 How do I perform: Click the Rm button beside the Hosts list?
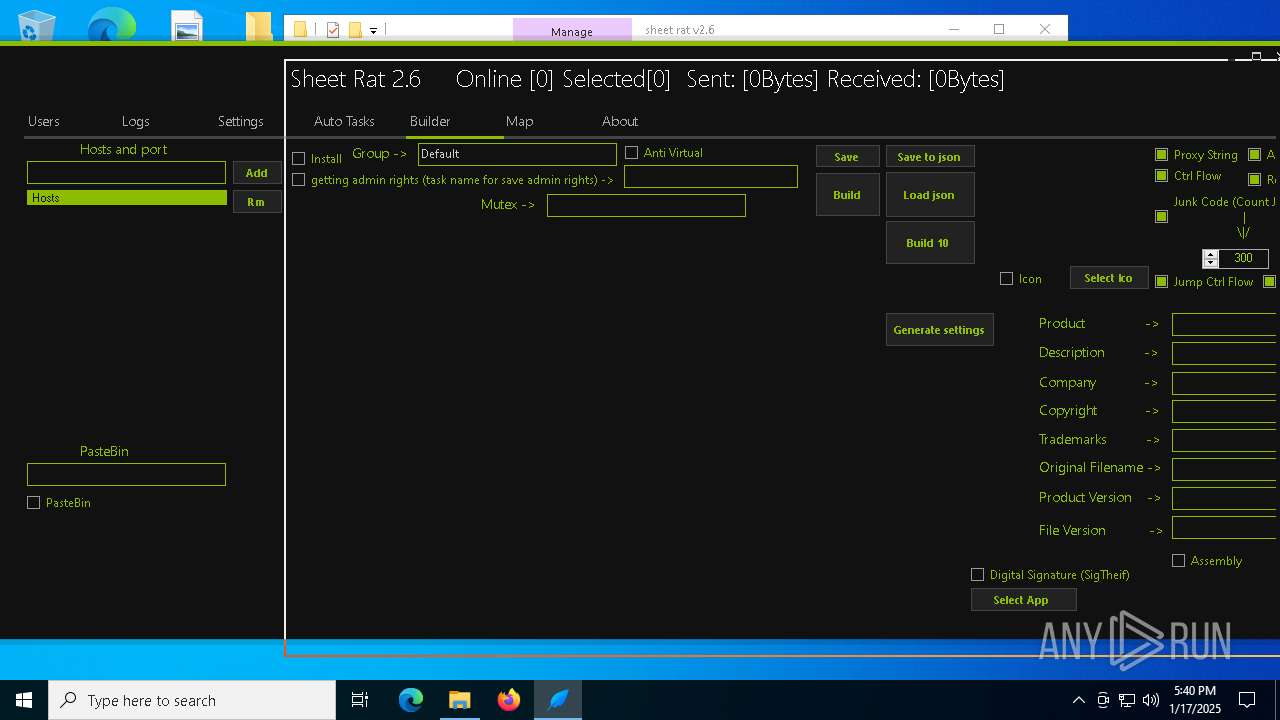(x=257, y=202)
